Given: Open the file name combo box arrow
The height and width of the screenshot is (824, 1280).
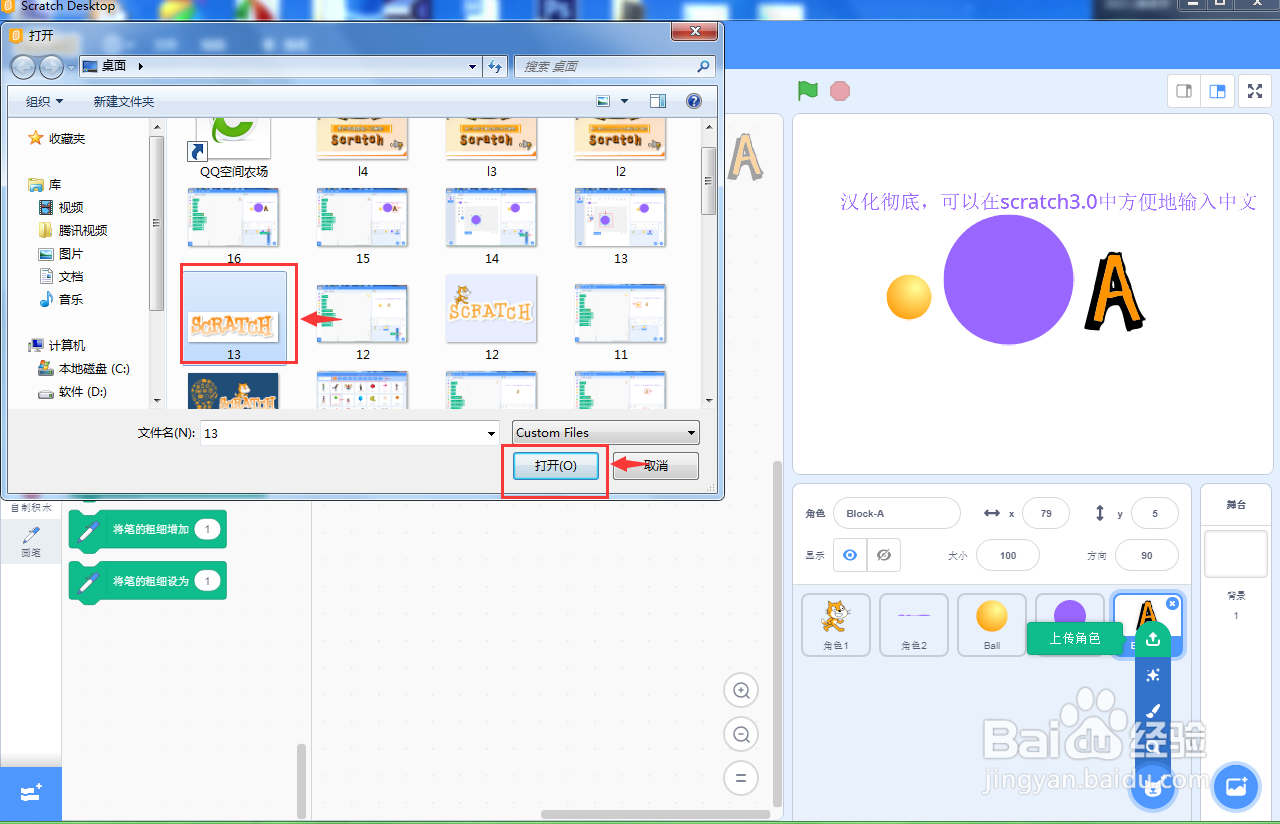Looking at the screenshot, I should (x=490, y=432).
